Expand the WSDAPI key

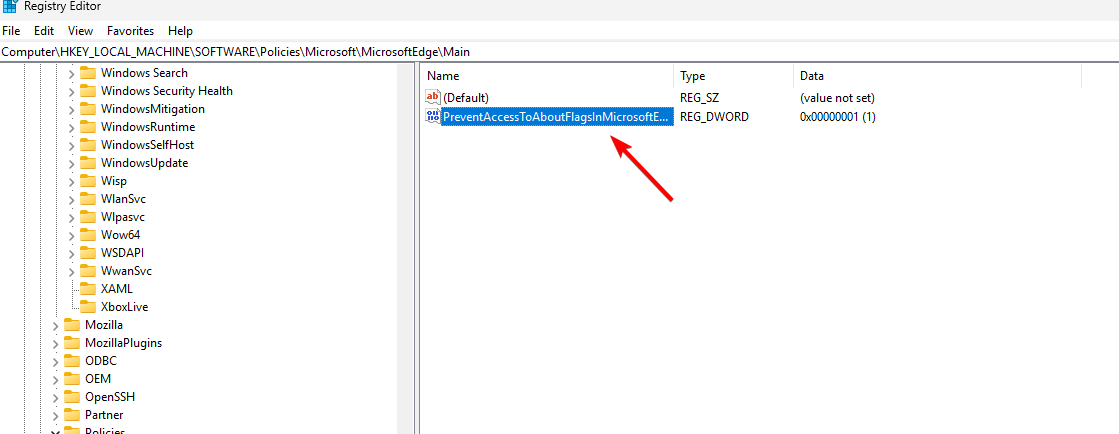point(71,253)
